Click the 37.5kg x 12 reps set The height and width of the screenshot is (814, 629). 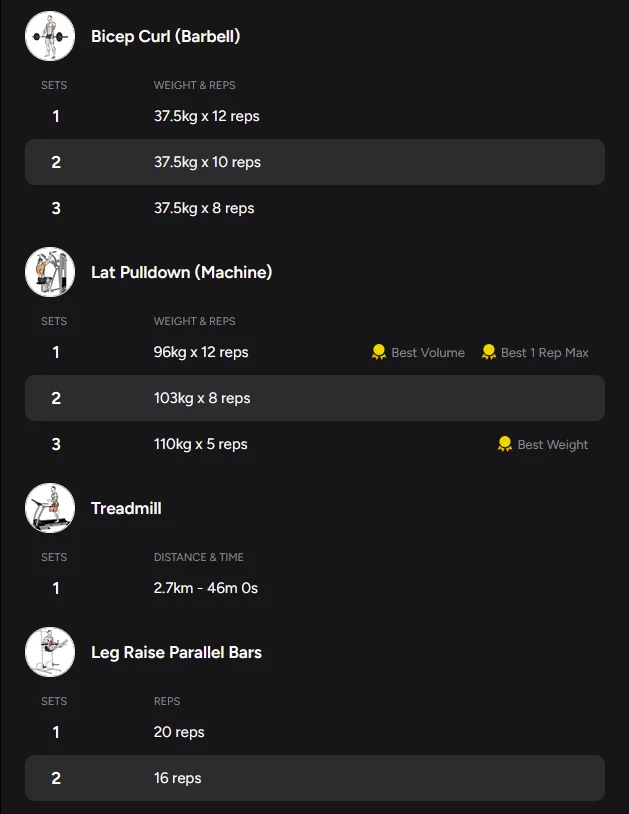click(x=207, y=116)
